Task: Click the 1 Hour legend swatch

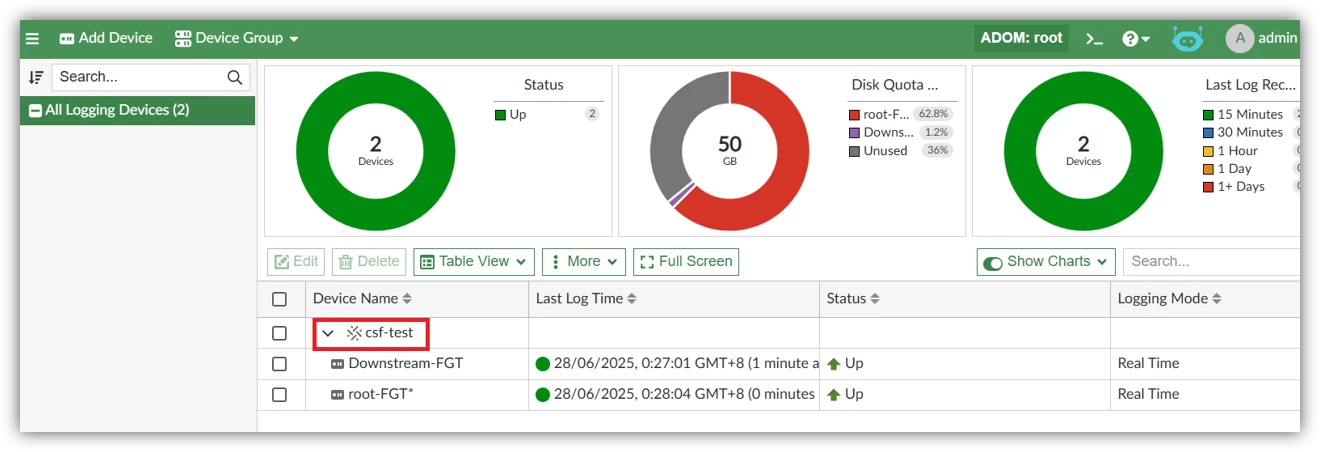Action: [1208, 151]
